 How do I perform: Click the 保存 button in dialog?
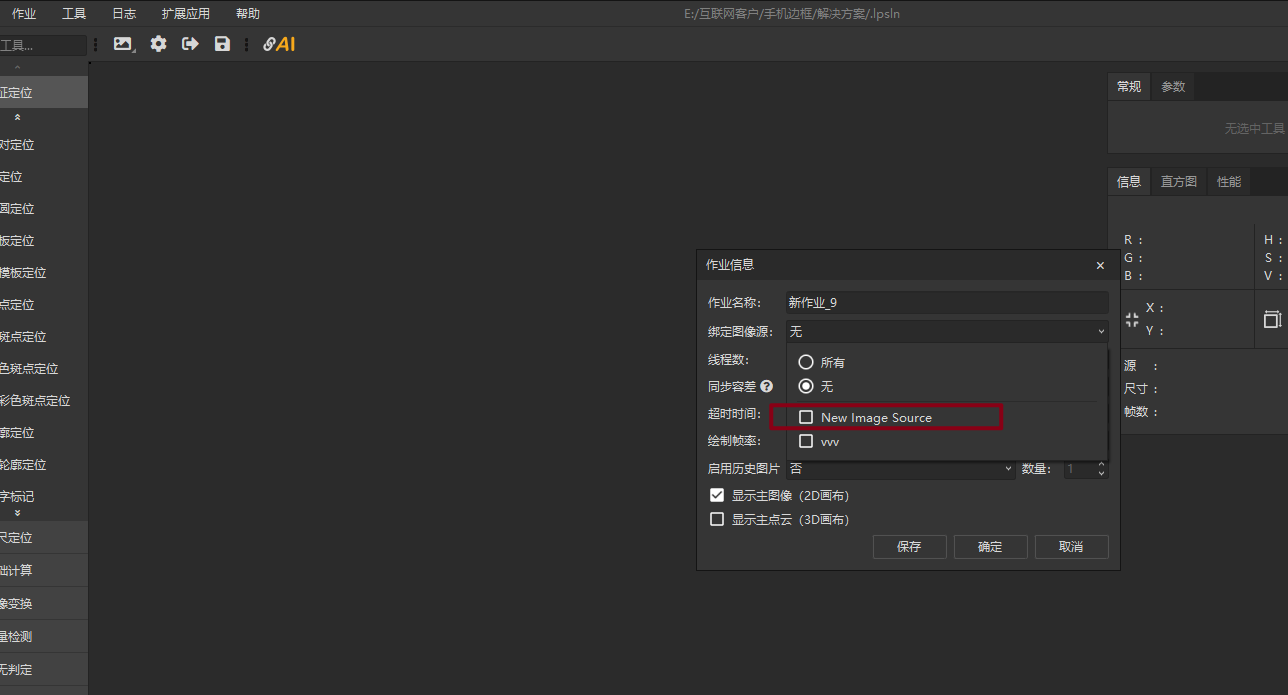pyautogui.click(x=909, y=547)
